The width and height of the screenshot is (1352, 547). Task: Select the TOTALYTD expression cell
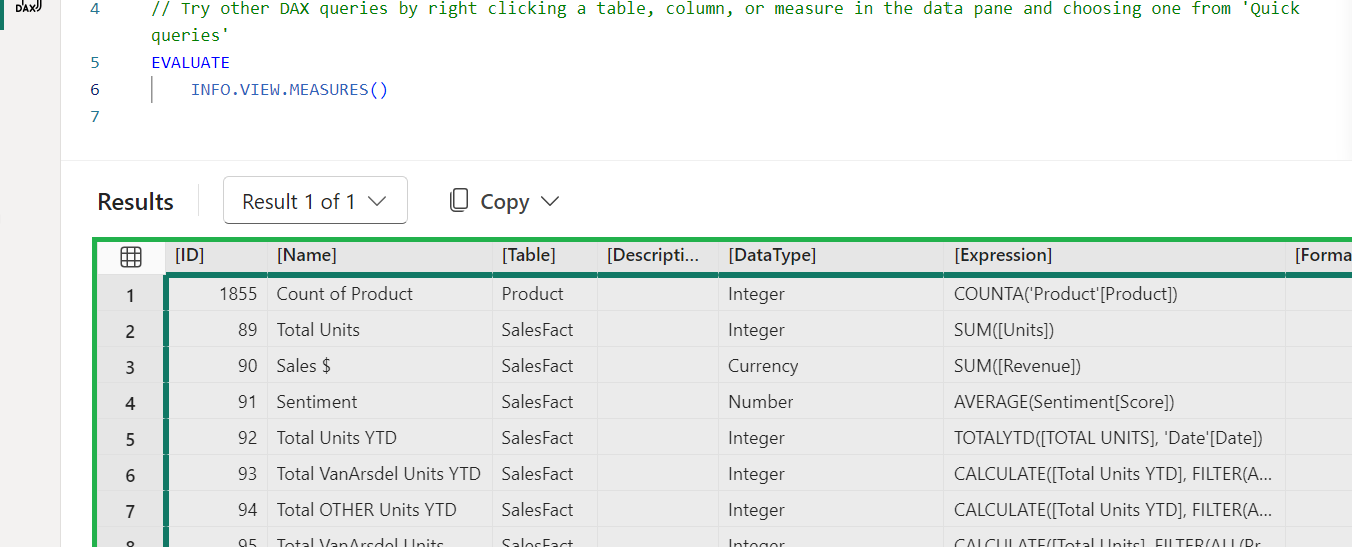pyautogui.click(x=1108, y=438)
